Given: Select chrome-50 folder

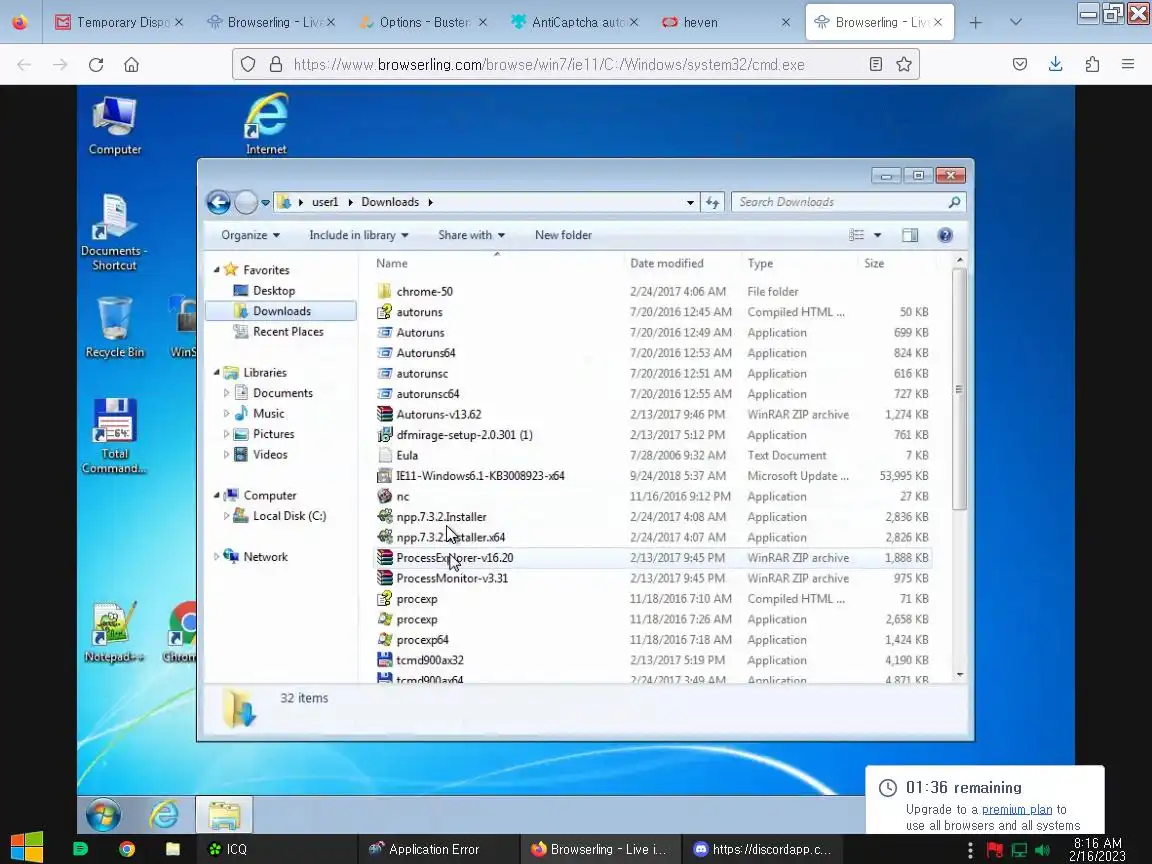Looking at the screenshot, I should [x=425, y=292].
